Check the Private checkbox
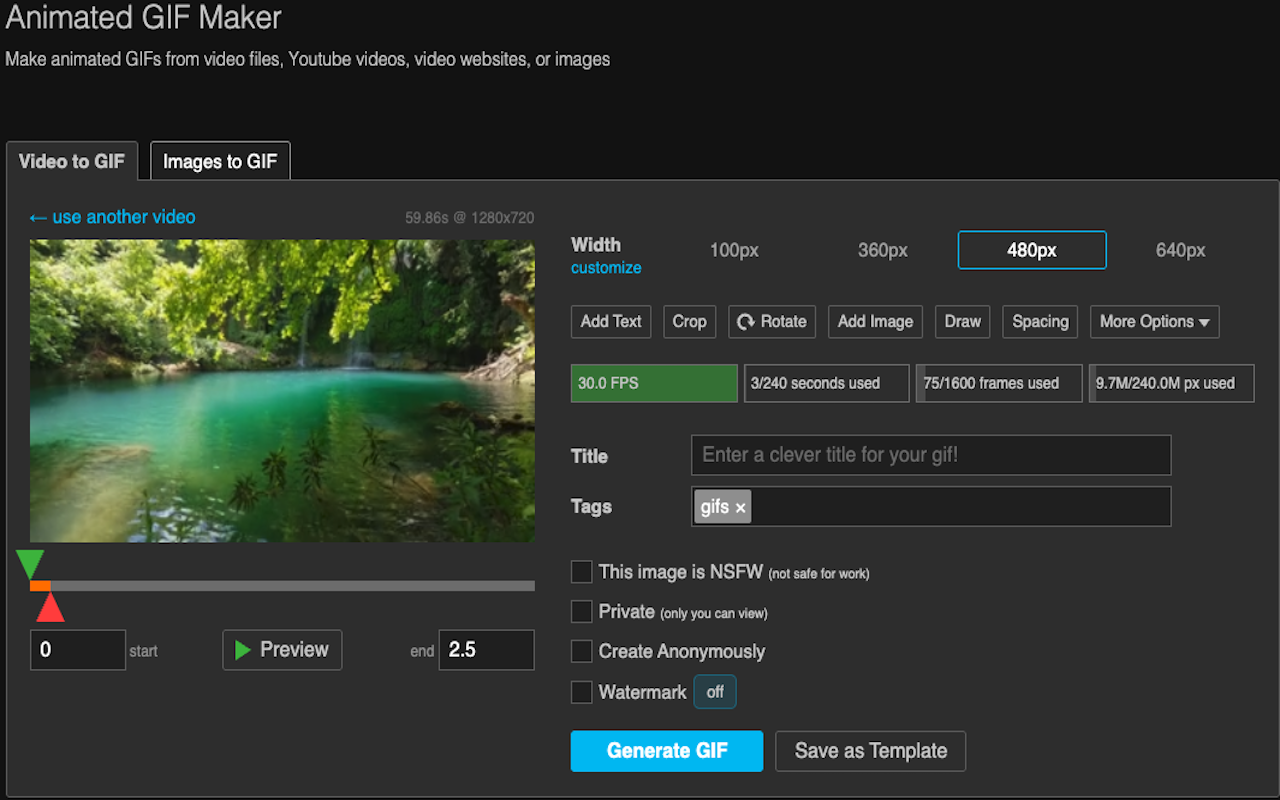Viewport: 1280px width, 800px height. click(x=581, y=611)
